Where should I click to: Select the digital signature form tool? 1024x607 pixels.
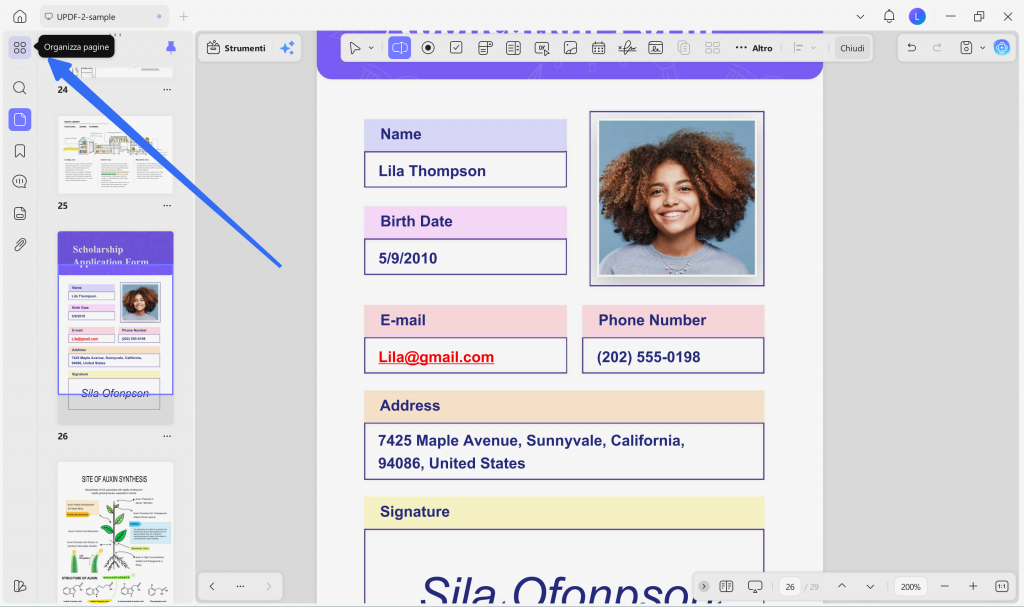pyautogui.click(x=656, y=48)
